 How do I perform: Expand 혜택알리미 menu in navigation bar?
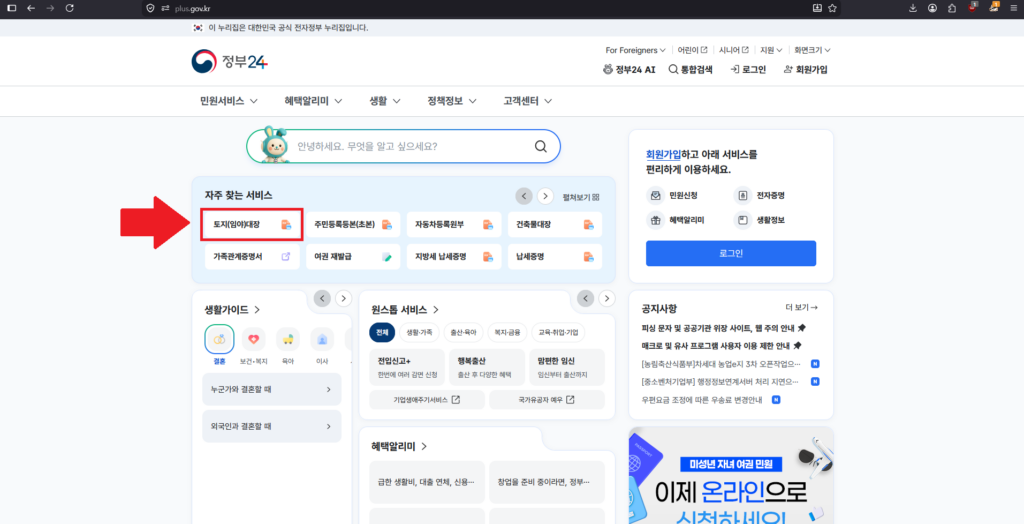click(x=315, y=101)
